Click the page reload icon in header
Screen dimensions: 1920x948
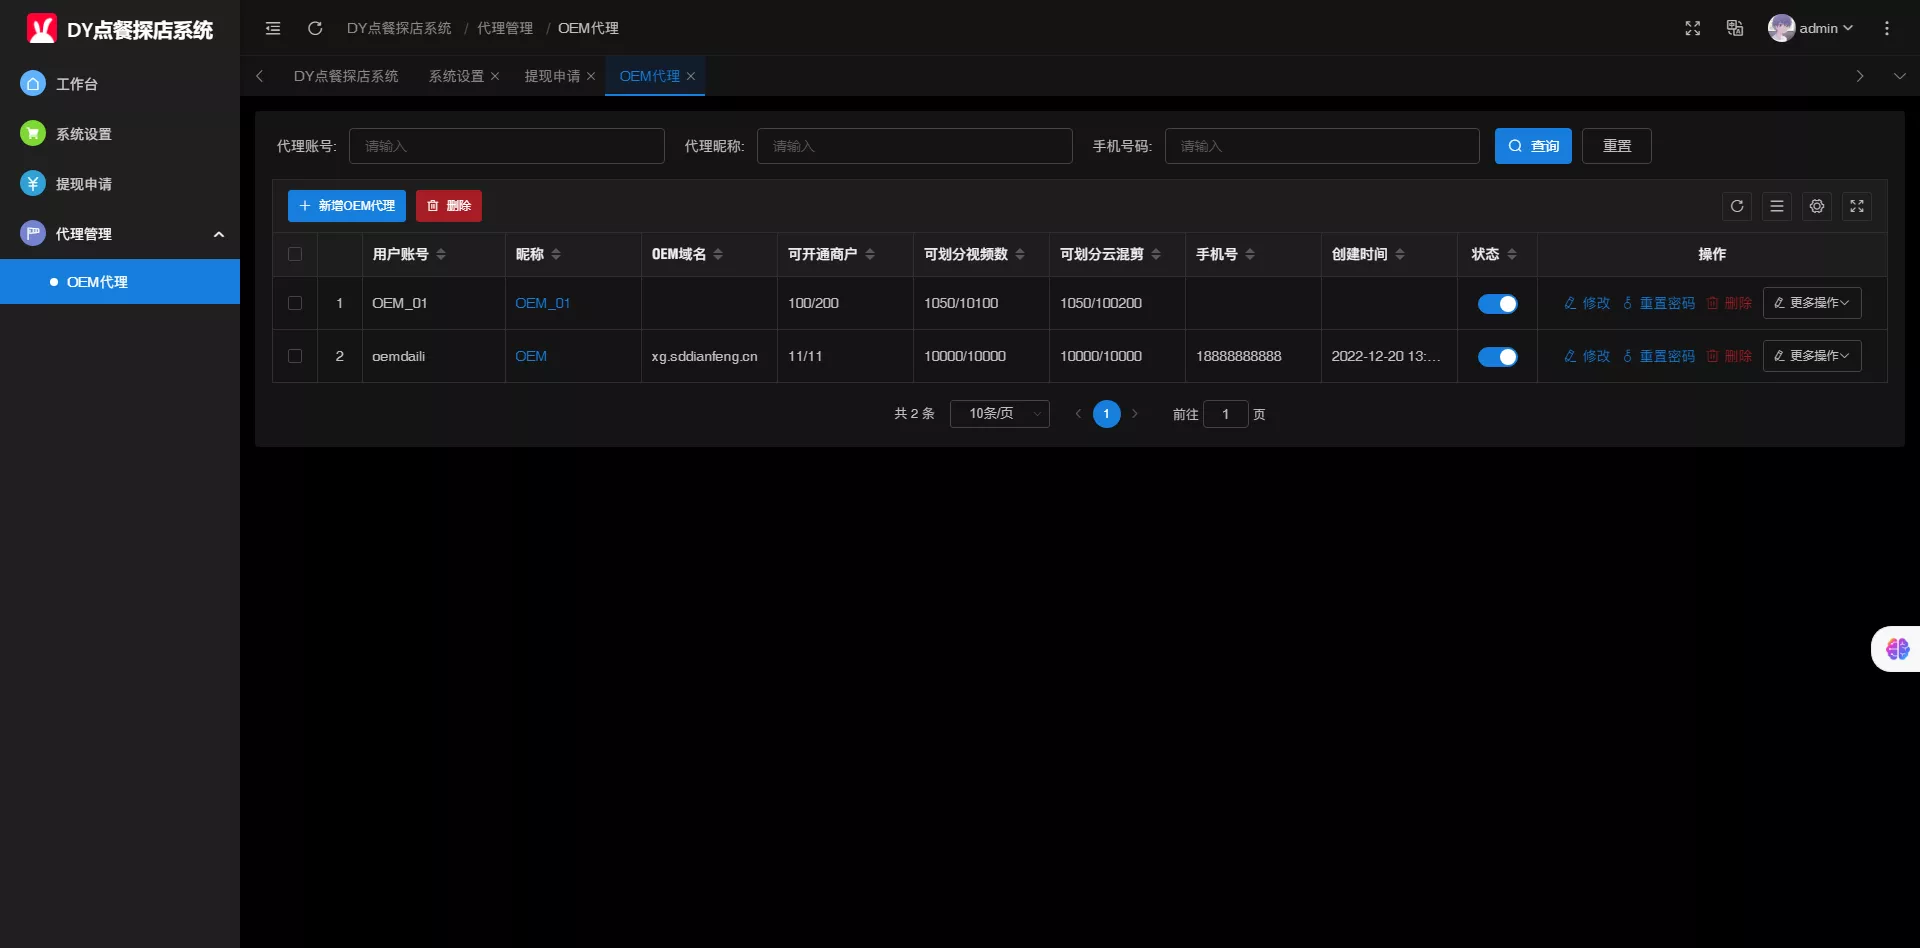315,28
